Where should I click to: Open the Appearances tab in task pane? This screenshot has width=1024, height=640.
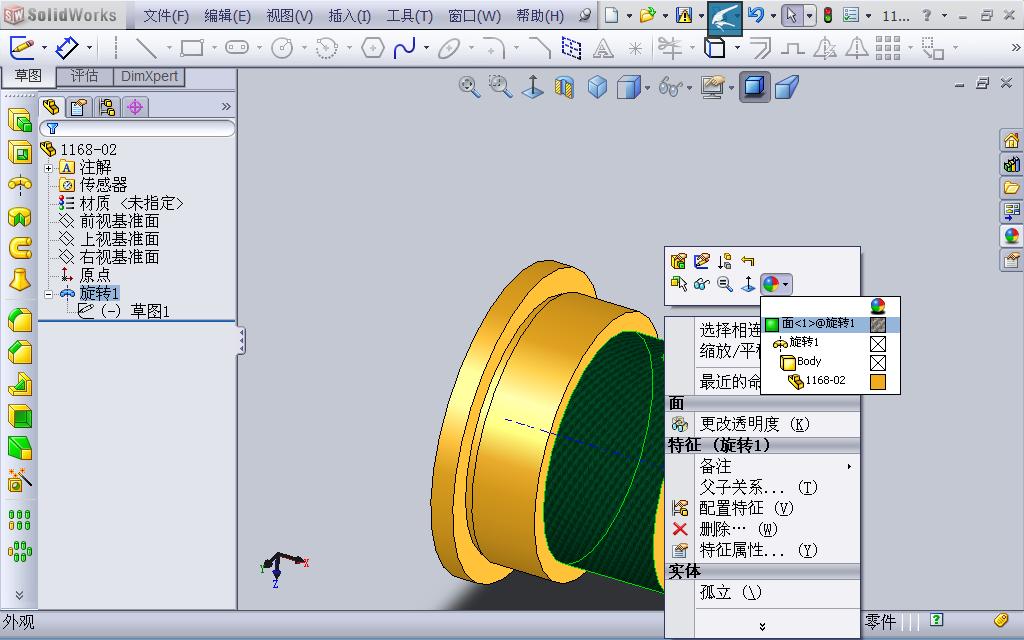click(1011, 236)
